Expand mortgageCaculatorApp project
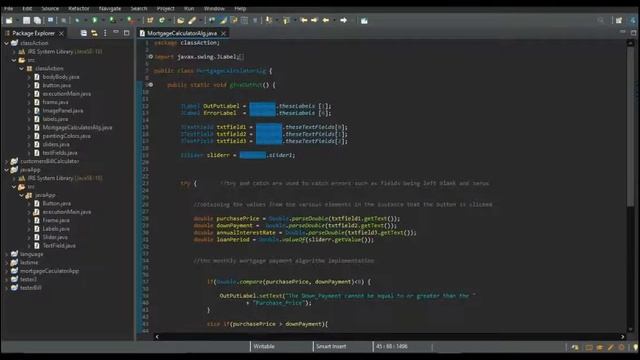The width and height of the screenshot is (640, 360). click(x=7, y=271)
